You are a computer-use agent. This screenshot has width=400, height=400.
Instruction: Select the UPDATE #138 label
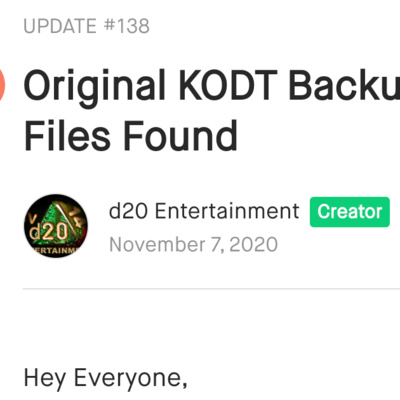[x=87, y=26]
